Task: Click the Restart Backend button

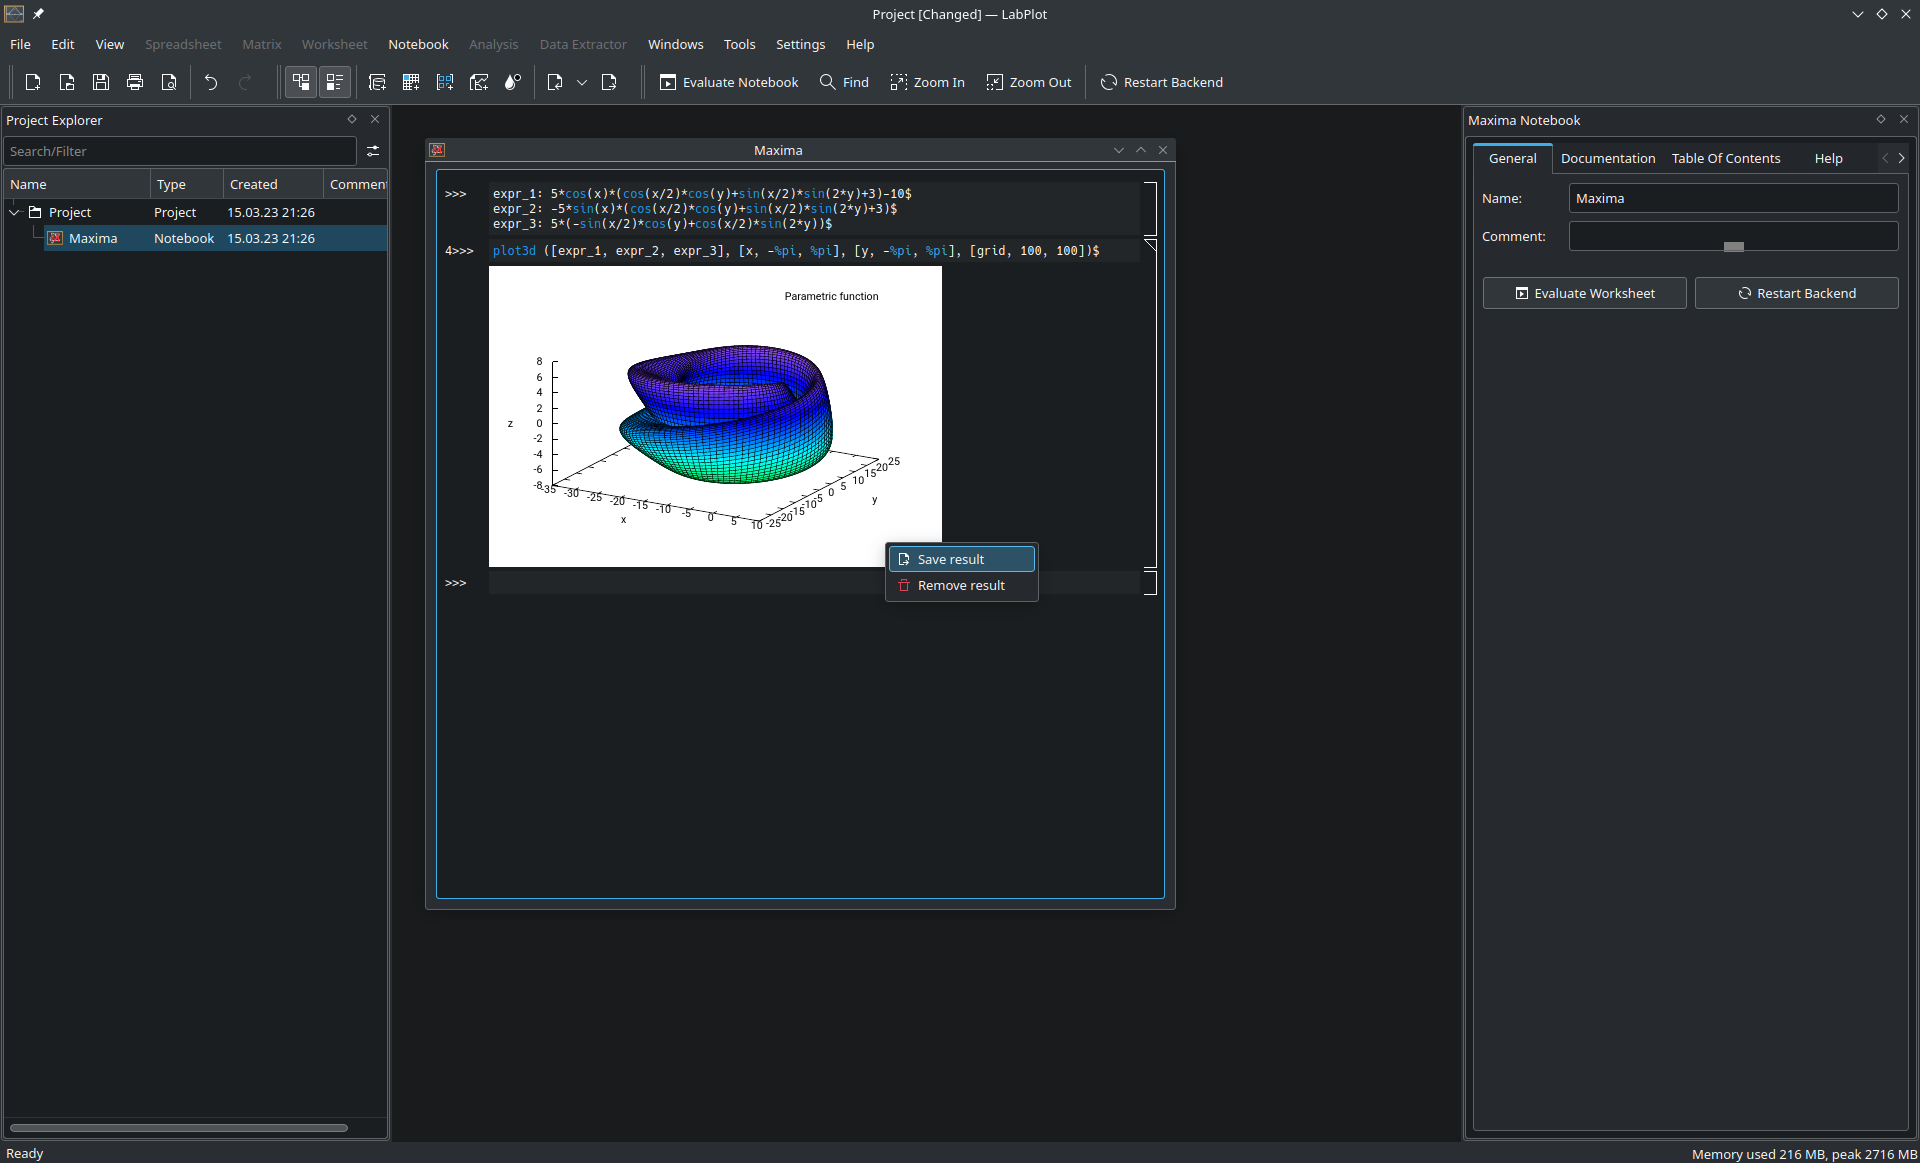Action: click(x=1797, y=292)
